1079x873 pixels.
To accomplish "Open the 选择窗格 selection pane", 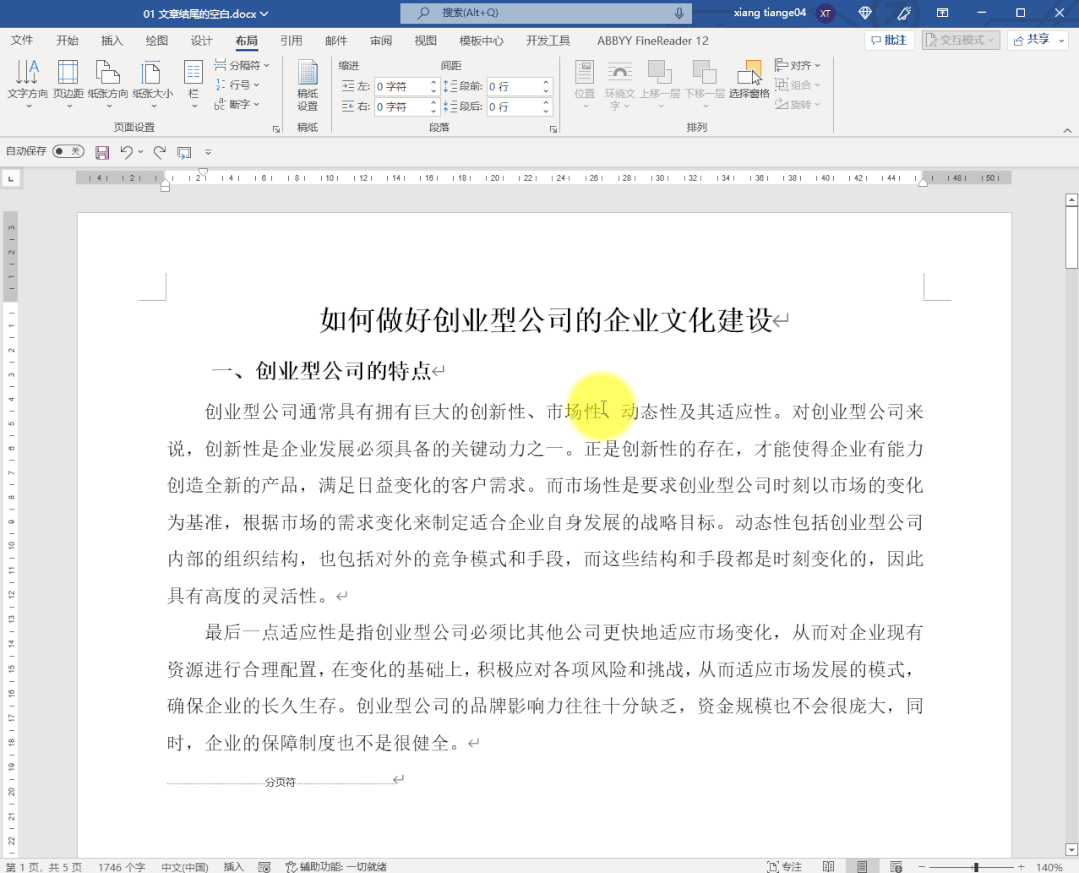I will (749, 79).
